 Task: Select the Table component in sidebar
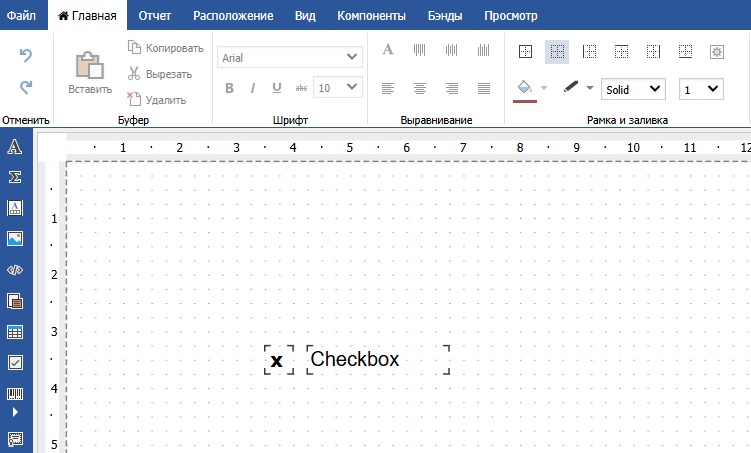pyautogui.click(x=15, y=332)
